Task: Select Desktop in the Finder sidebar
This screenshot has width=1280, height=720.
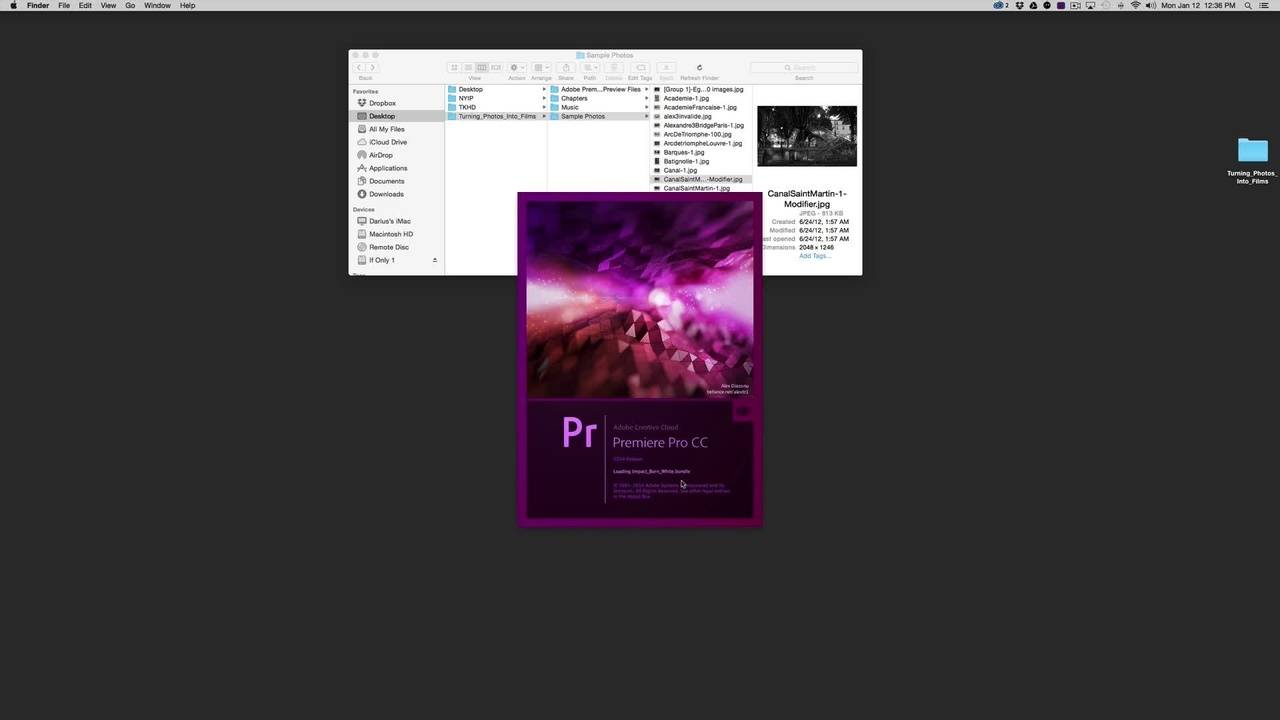Action: 396,116
